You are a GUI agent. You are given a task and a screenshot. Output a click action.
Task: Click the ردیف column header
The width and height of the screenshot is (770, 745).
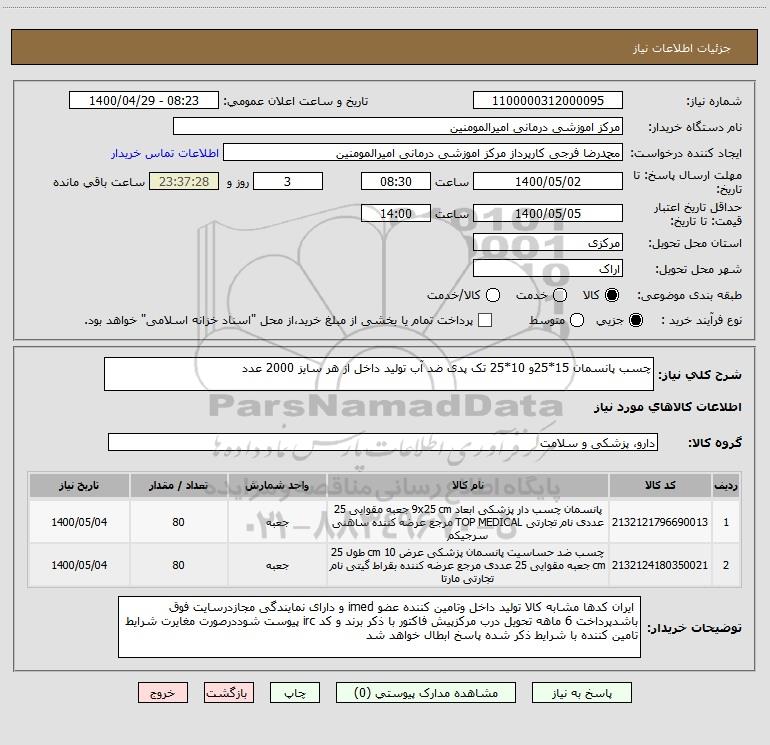pyautogui.click(x=726, y=486)
